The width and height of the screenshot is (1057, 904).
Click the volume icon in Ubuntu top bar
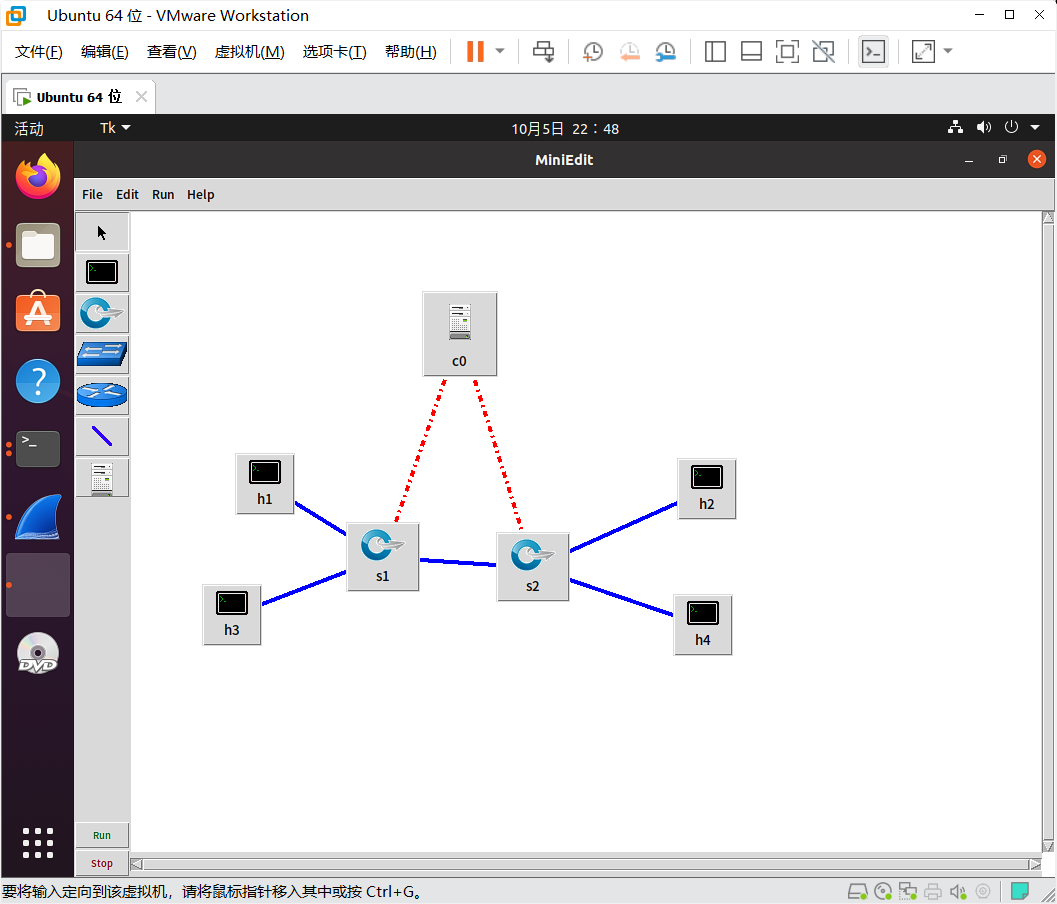point(984,127)
